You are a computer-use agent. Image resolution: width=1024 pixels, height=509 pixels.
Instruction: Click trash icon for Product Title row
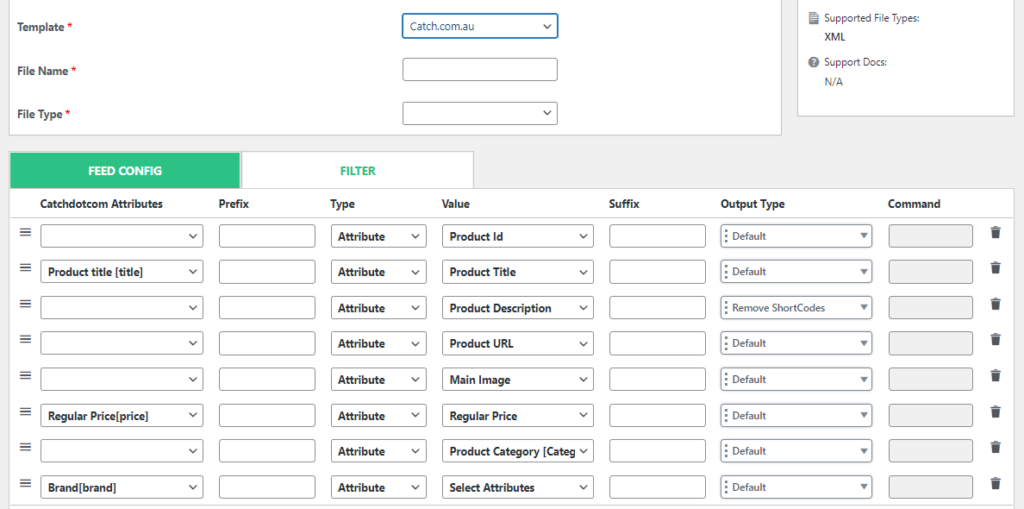tap(995, 268)
